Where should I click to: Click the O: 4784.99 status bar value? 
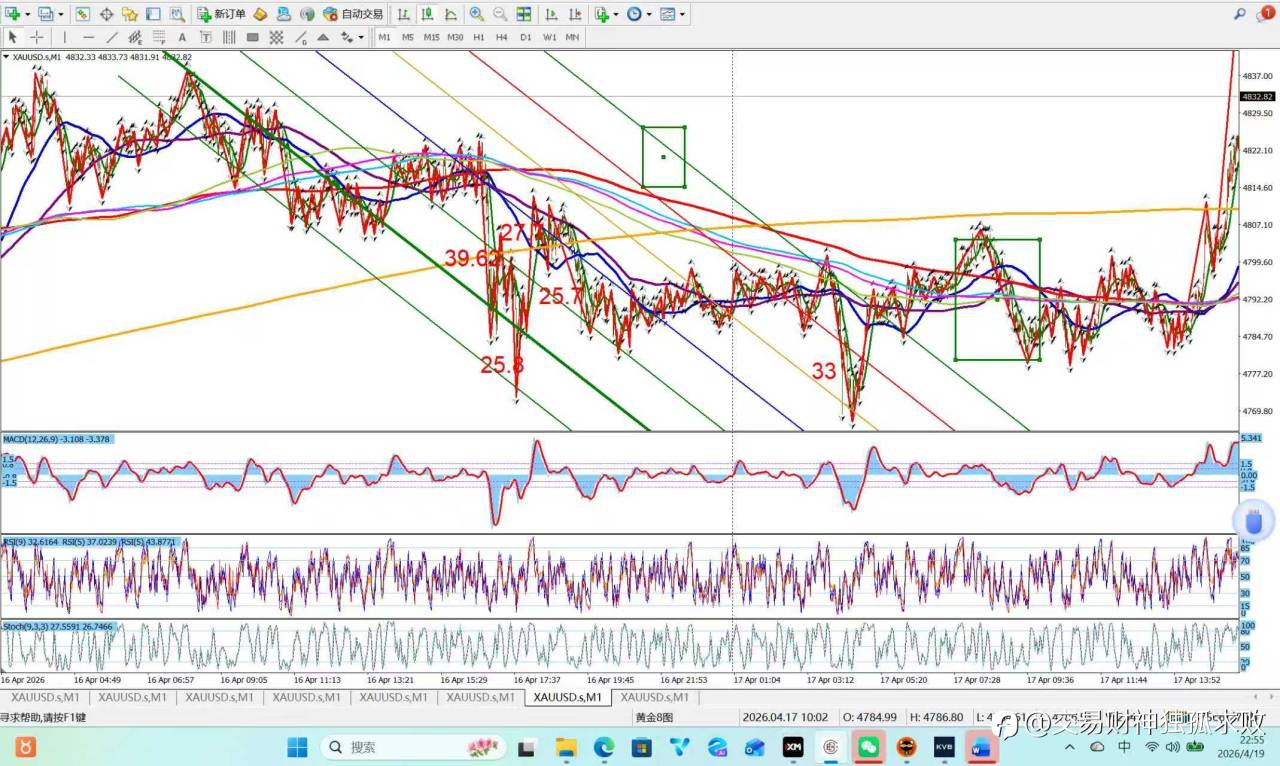point(869,717)
